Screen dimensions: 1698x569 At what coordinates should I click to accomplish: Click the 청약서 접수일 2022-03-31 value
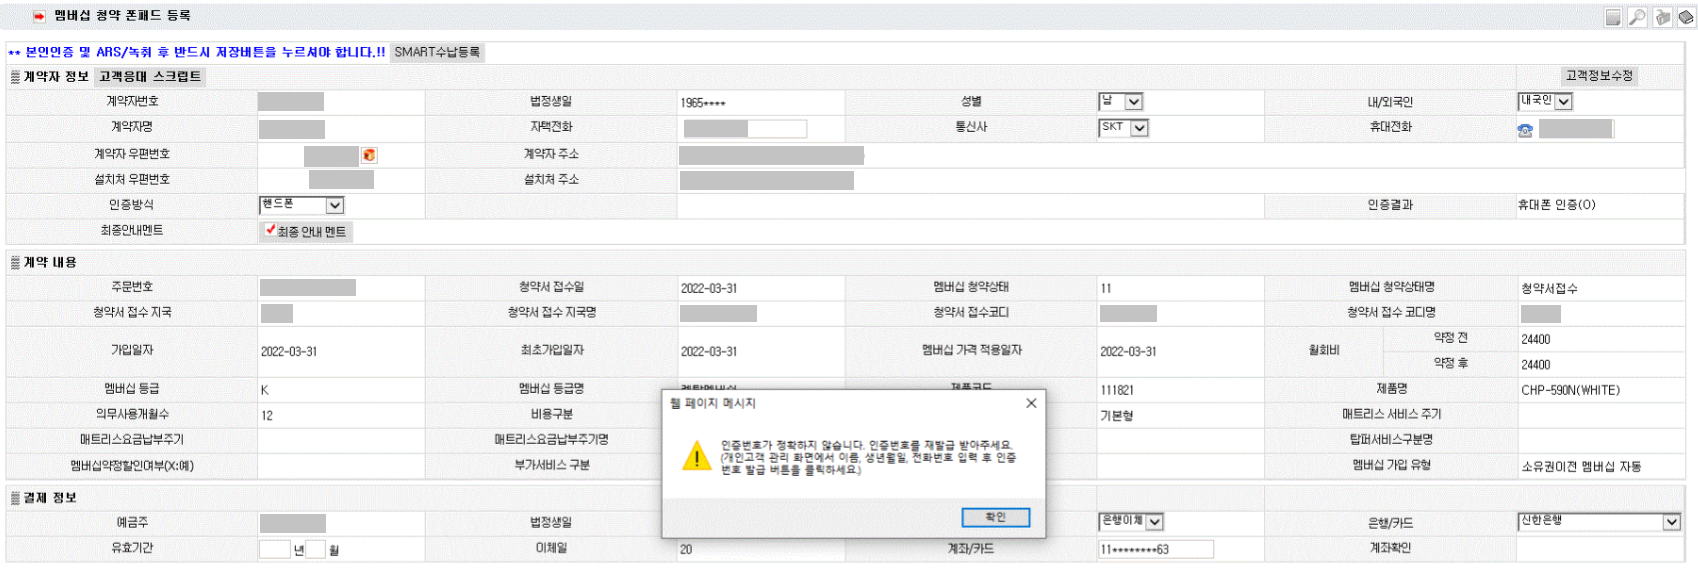[709, 288]
